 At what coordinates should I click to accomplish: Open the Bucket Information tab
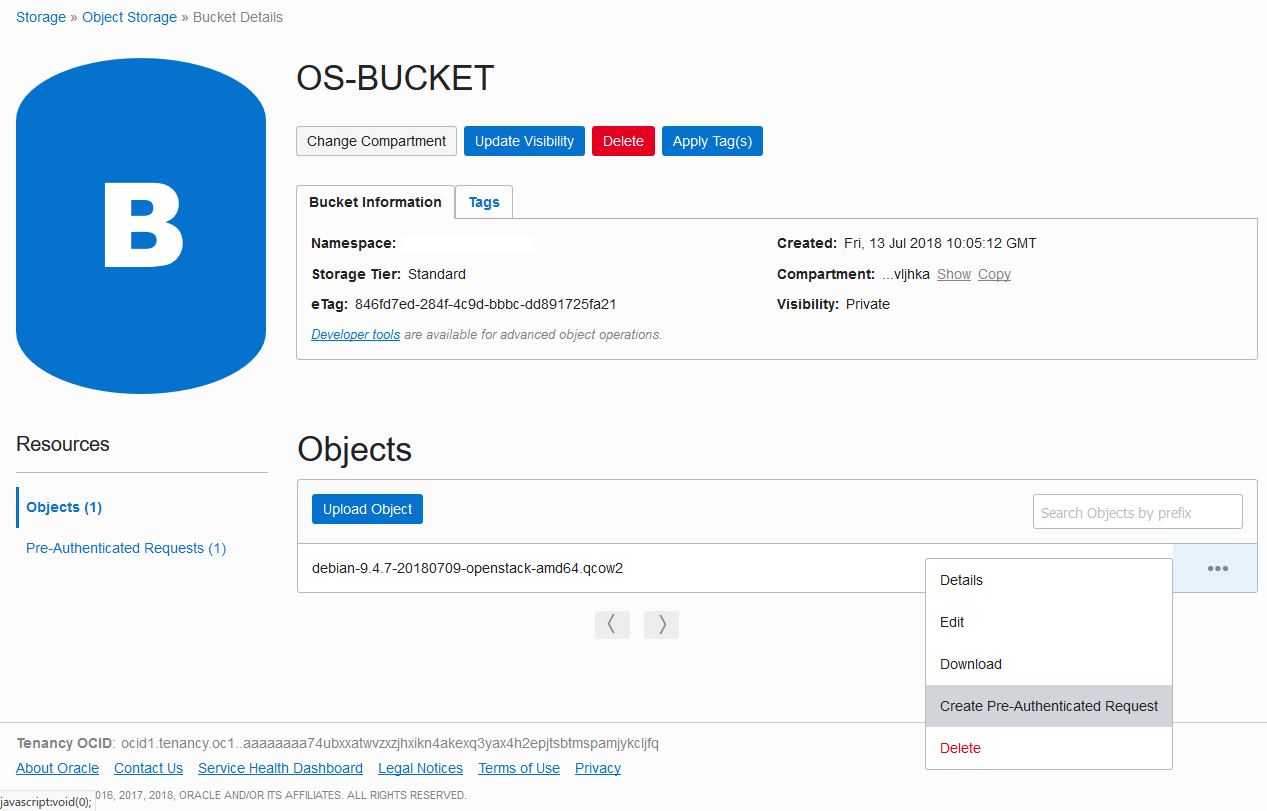375,202
